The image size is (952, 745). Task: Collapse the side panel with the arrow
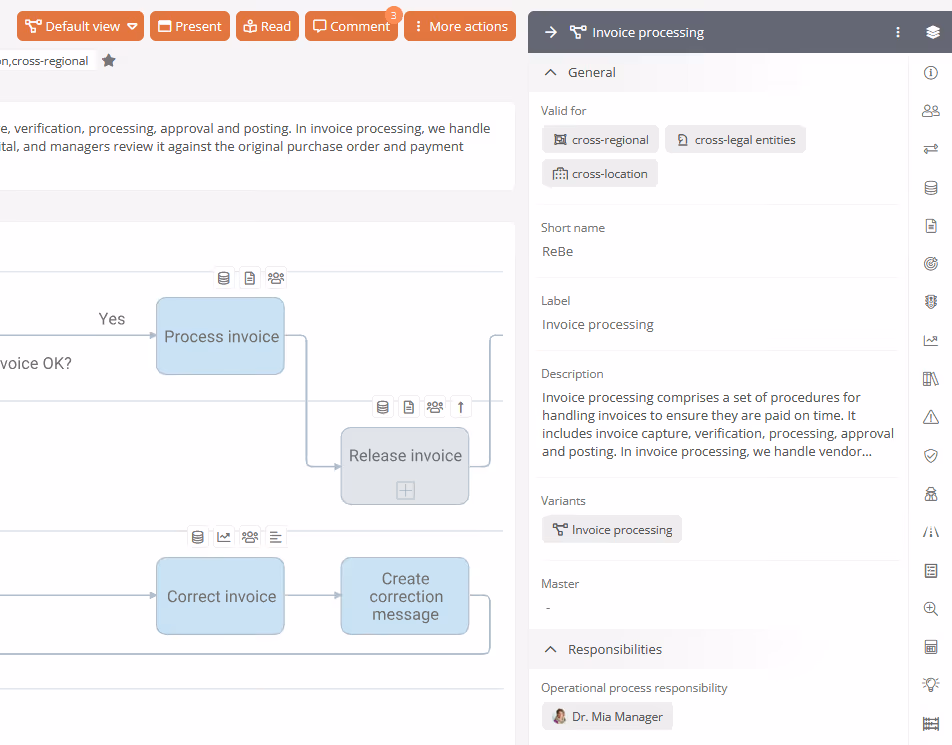click(x=551, y=32)
